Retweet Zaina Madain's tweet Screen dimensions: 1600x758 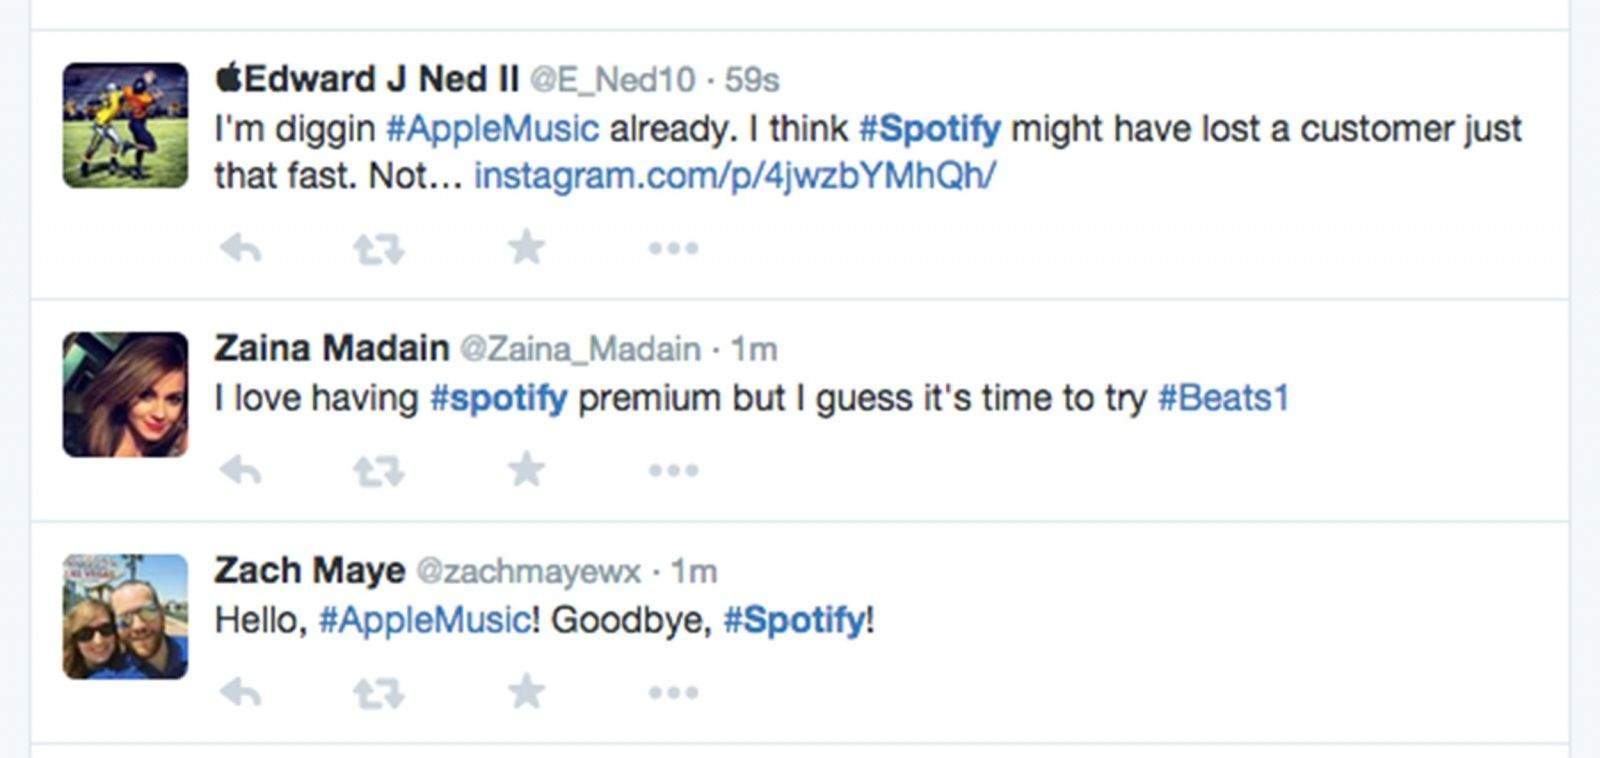coord(378,469)
